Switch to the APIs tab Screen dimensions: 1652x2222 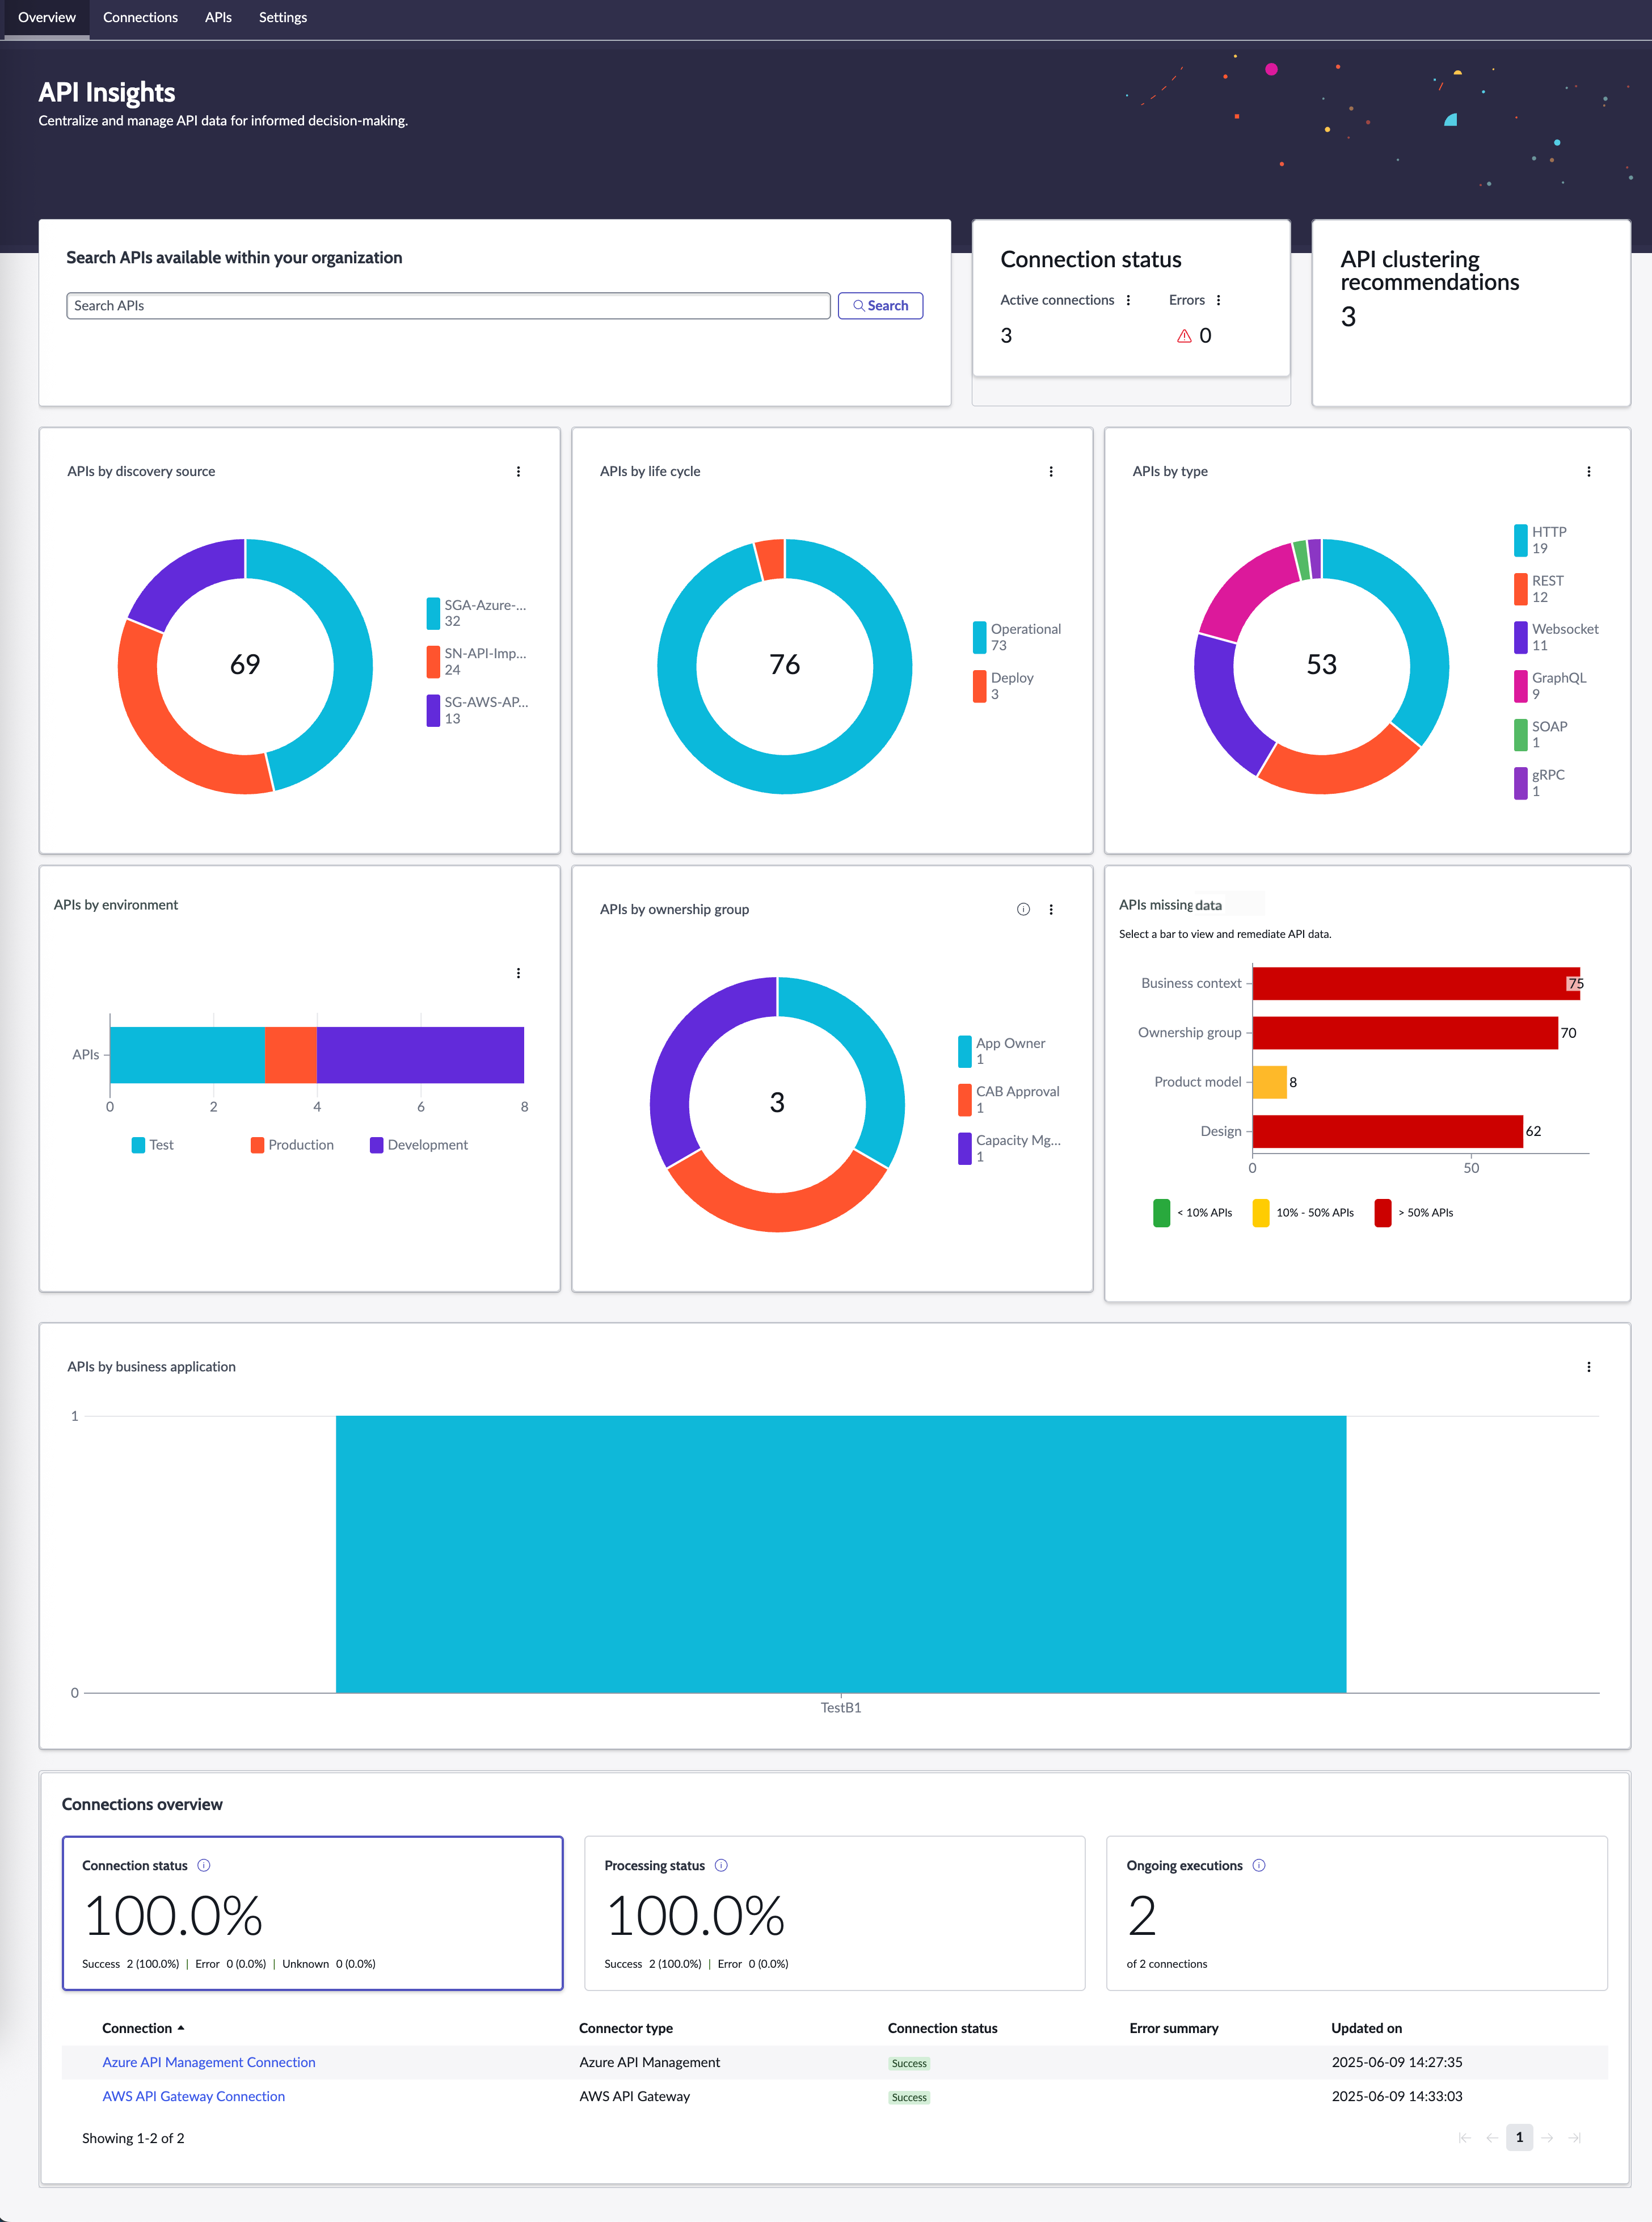coord(218,18)
